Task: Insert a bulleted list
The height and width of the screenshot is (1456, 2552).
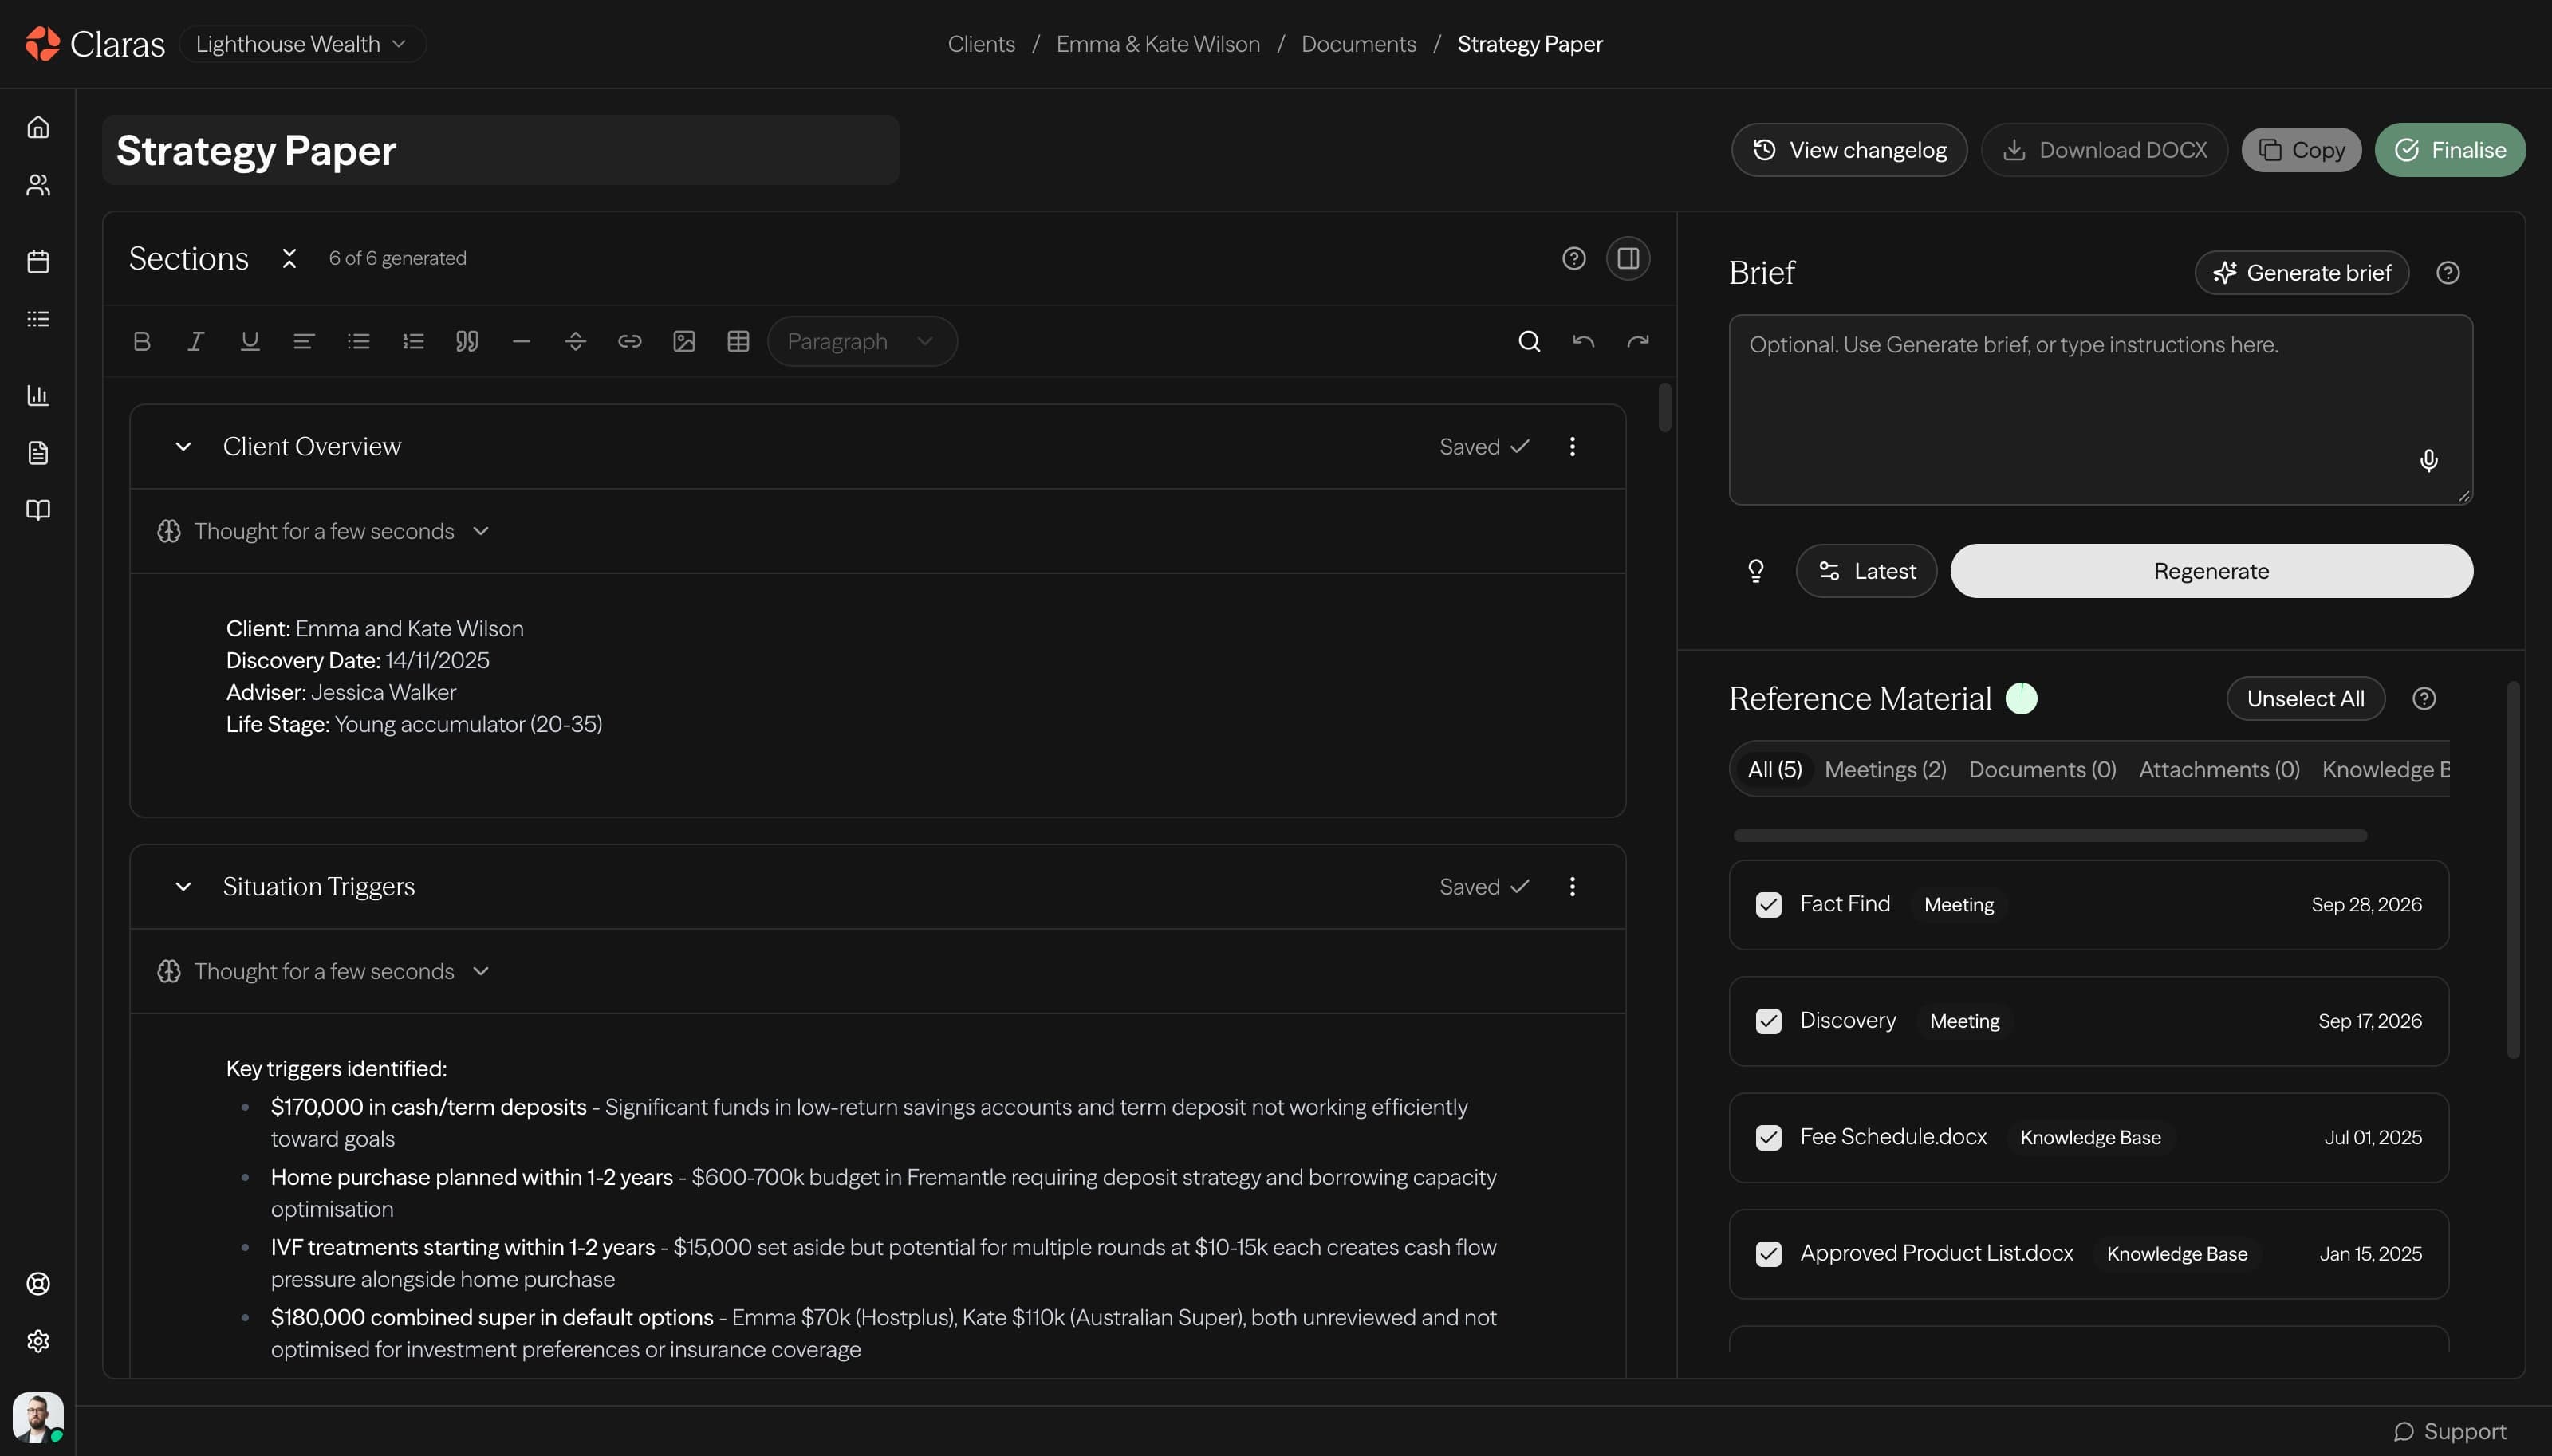Action: (x=359, y=342)
